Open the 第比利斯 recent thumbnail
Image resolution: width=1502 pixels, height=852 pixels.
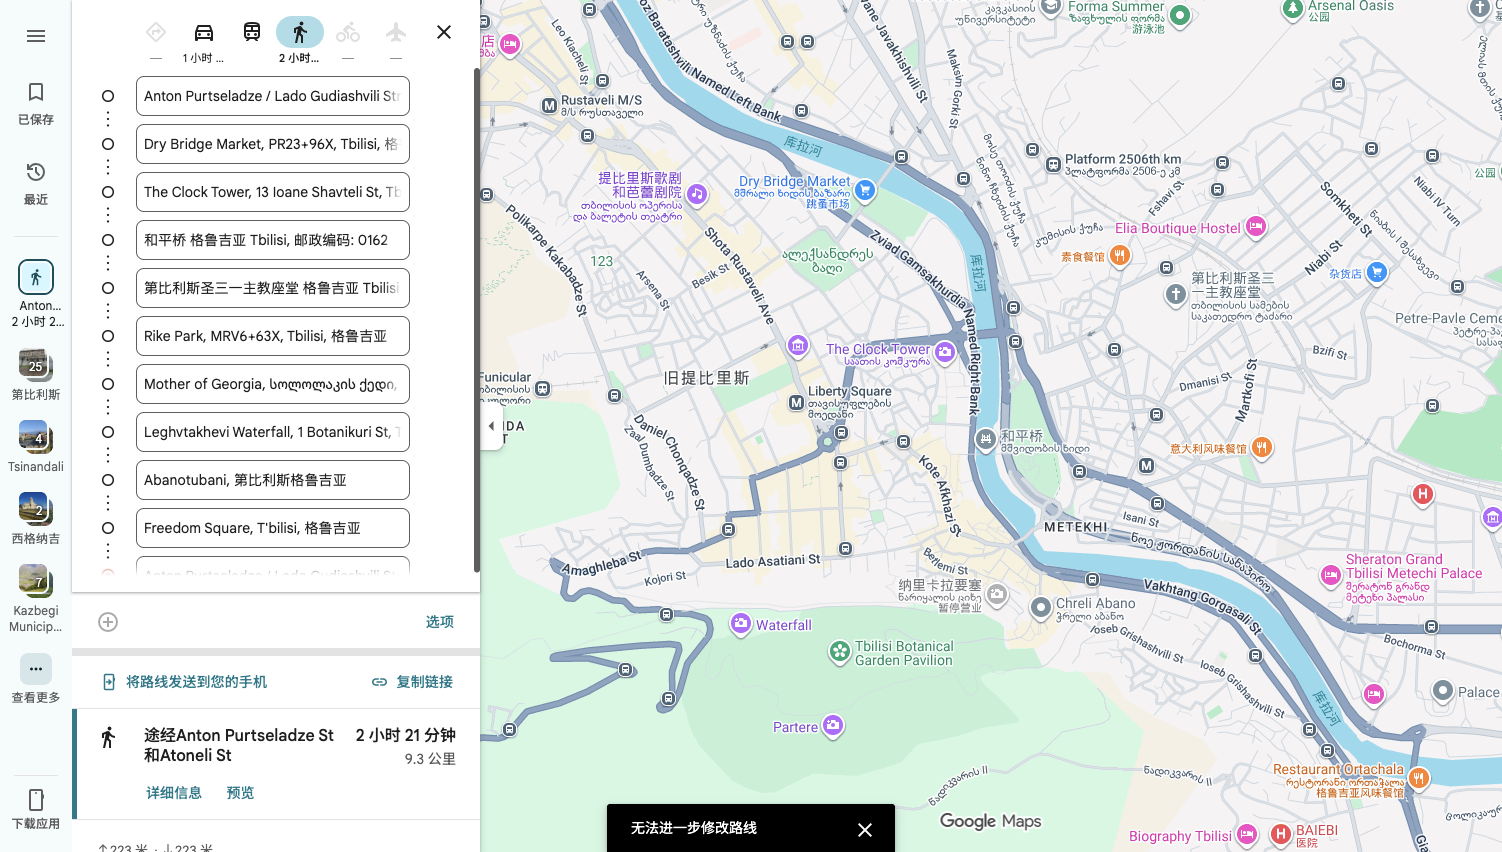tap(35, 374)
